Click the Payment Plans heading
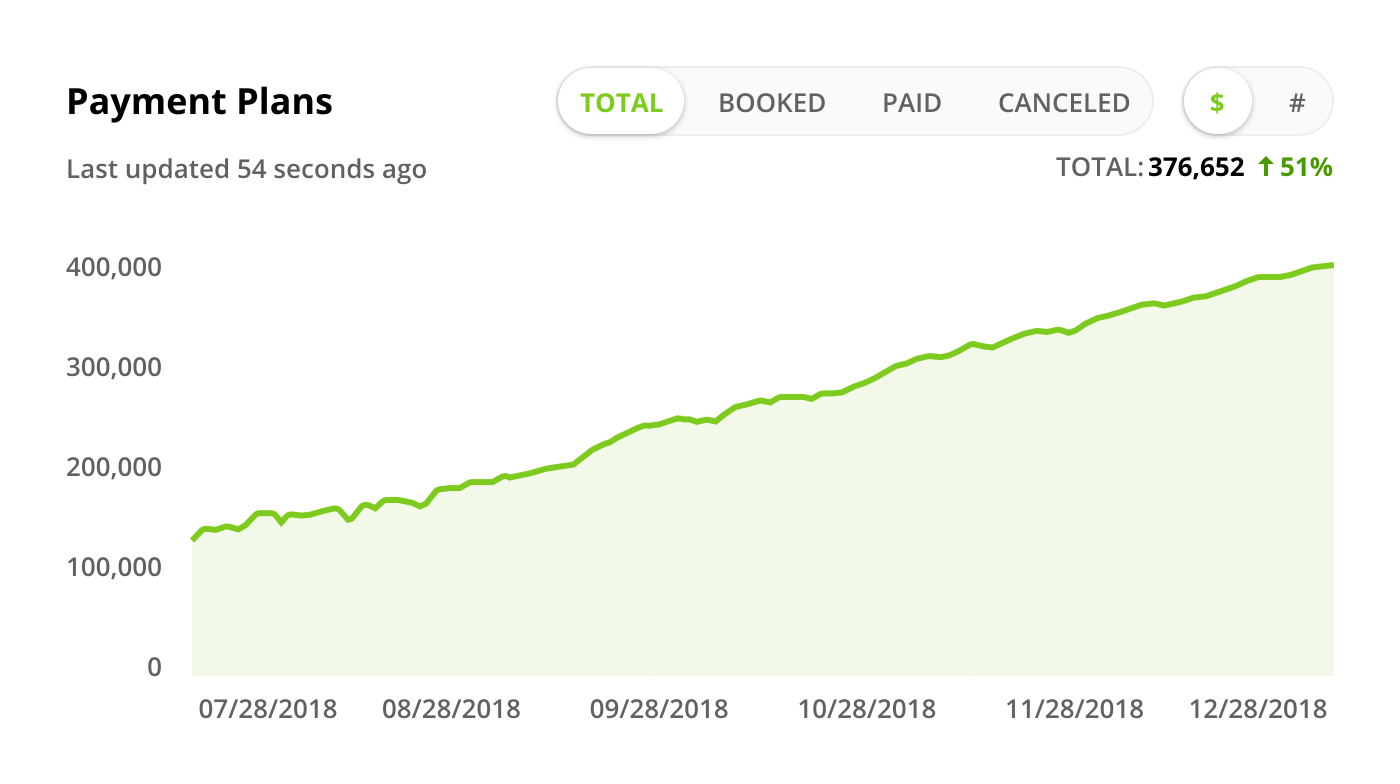The height and width of the screenshot is (784, 1400). pyautogui.click(x=200, y=101)
